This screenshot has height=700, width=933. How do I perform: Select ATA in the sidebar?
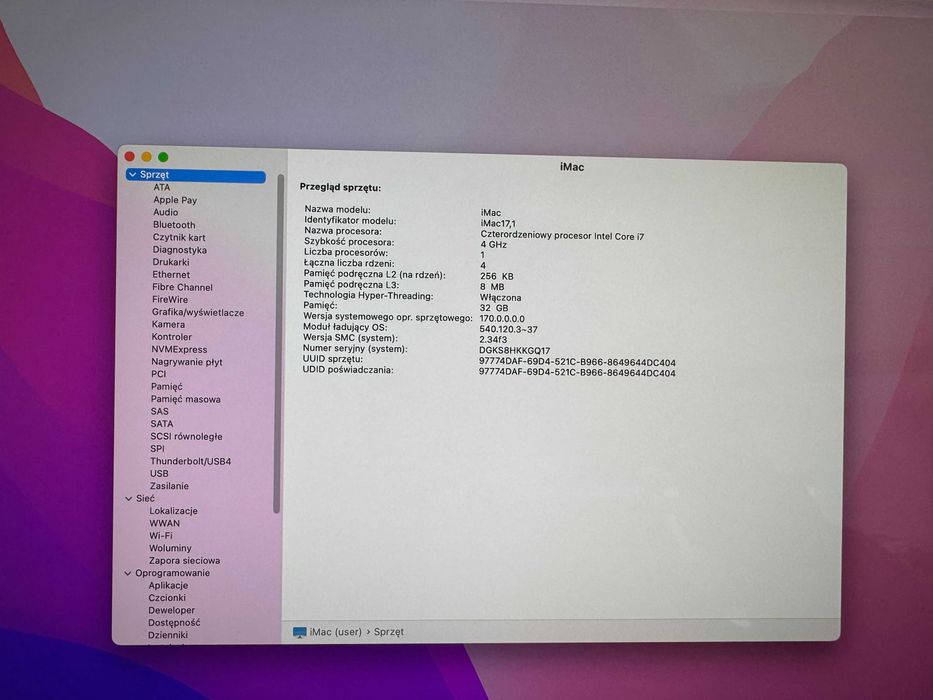pyautogui.click(x=162, y=188)
